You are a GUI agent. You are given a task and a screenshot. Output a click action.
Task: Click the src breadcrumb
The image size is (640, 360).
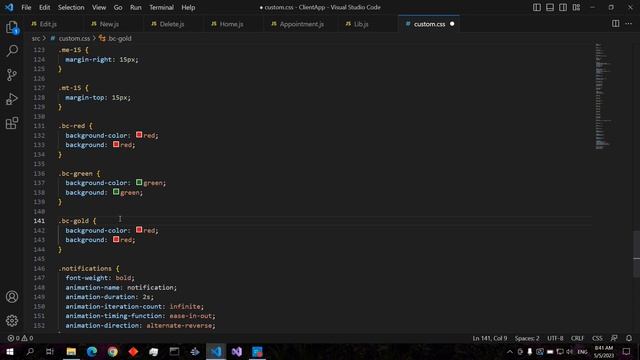pos(36,38)
